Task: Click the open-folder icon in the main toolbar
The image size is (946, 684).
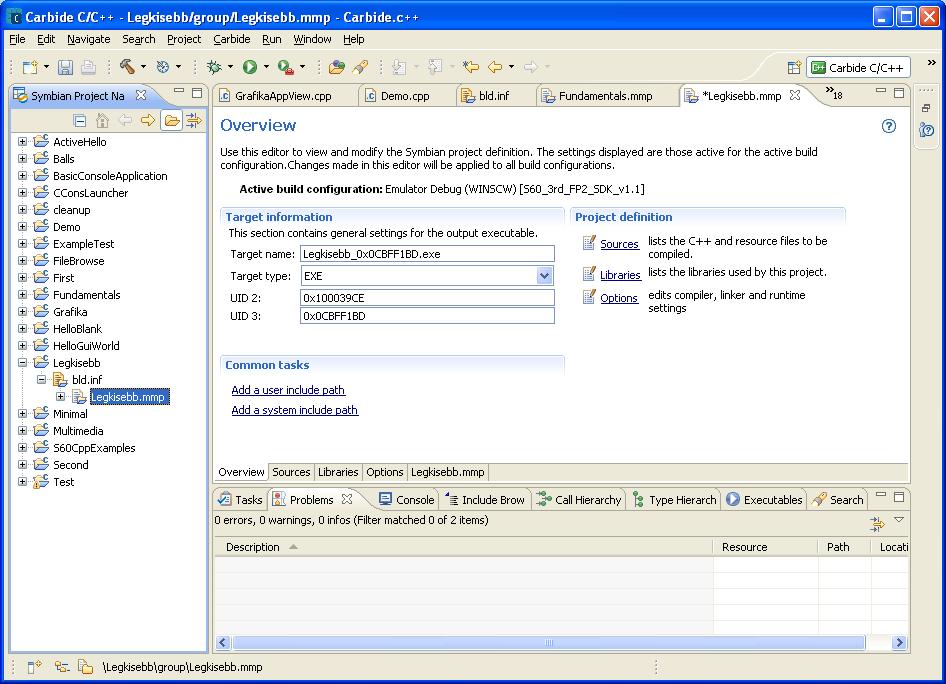Action: point(337,67)
